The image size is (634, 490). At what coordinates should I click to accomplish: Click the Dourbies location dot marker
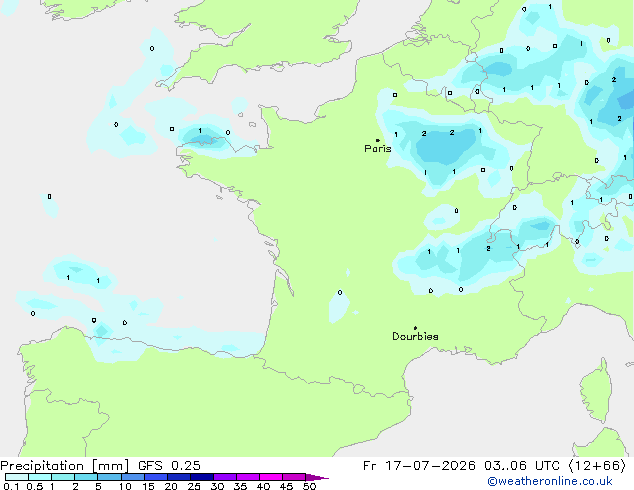(415, 328)
